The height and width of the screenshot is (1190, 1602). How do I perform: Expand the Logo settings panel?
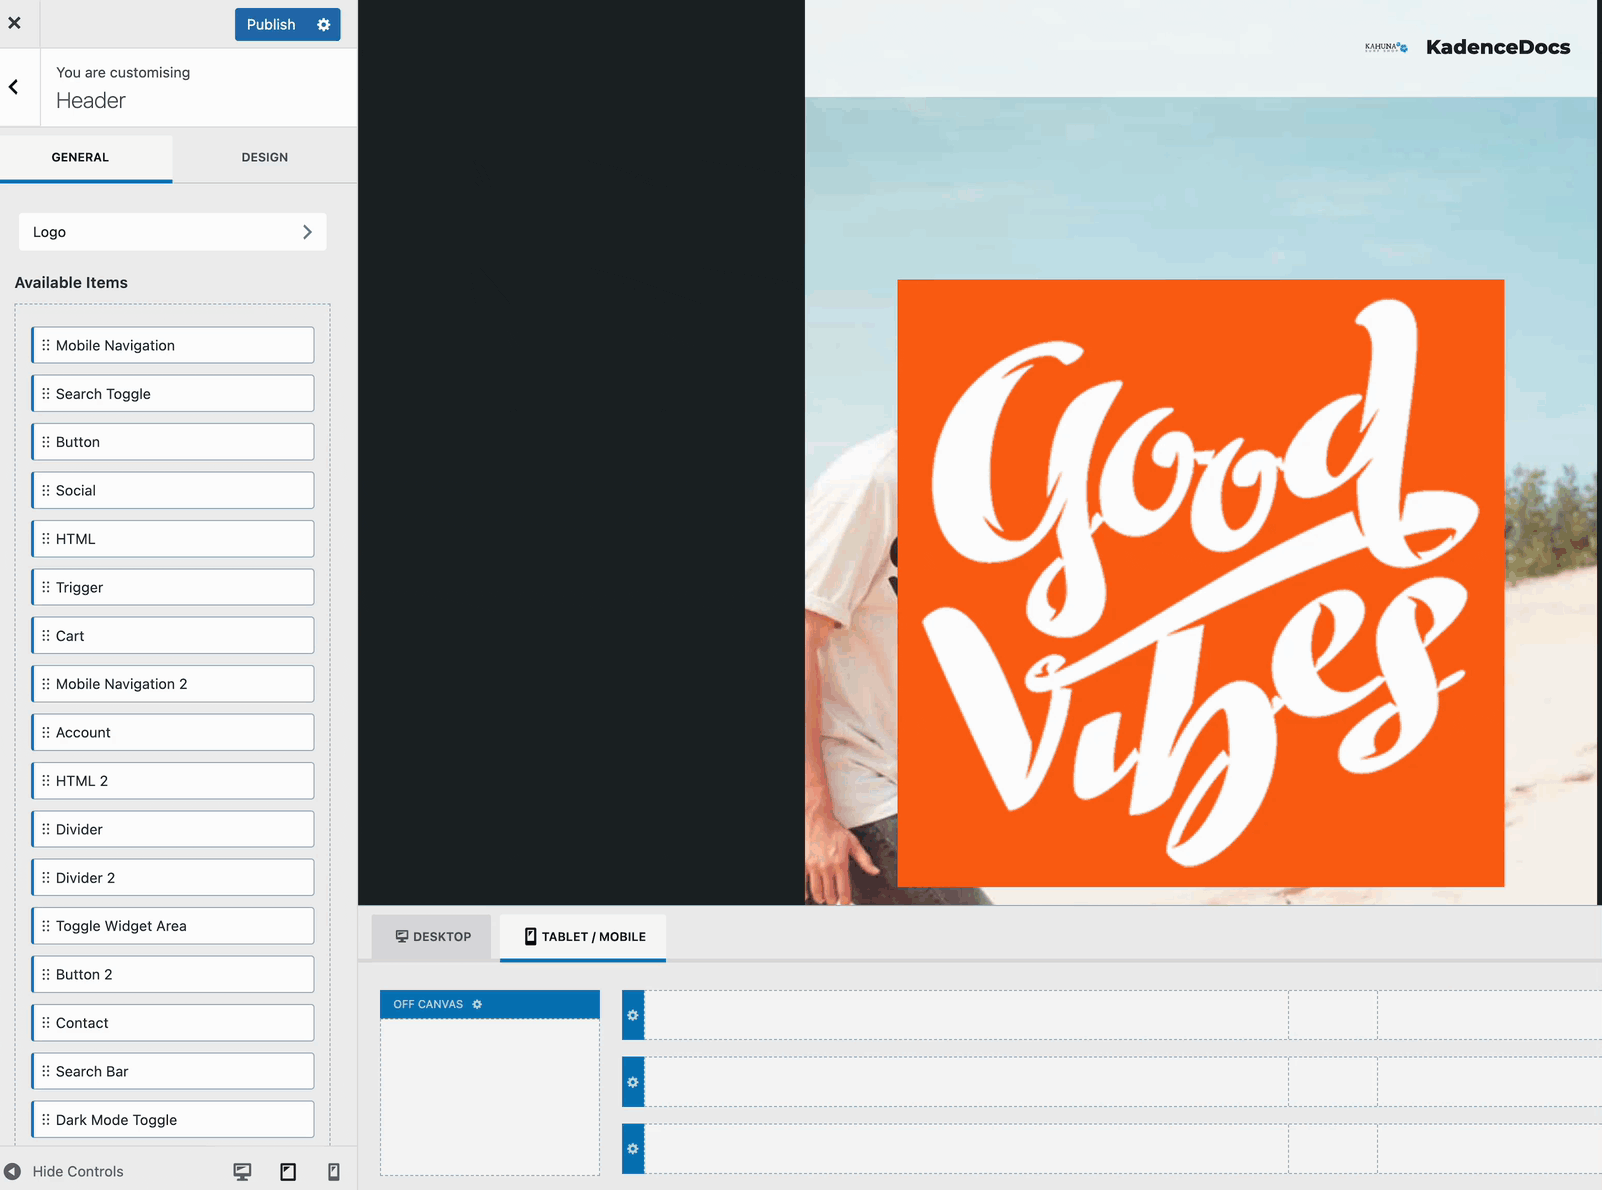[x=172, y=231]
